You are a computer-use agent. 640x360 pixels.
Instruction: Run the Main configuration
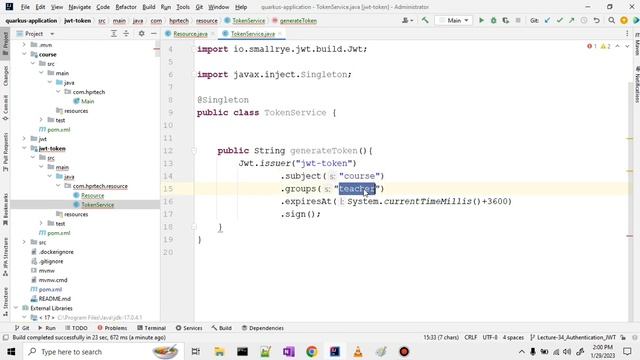481,20
